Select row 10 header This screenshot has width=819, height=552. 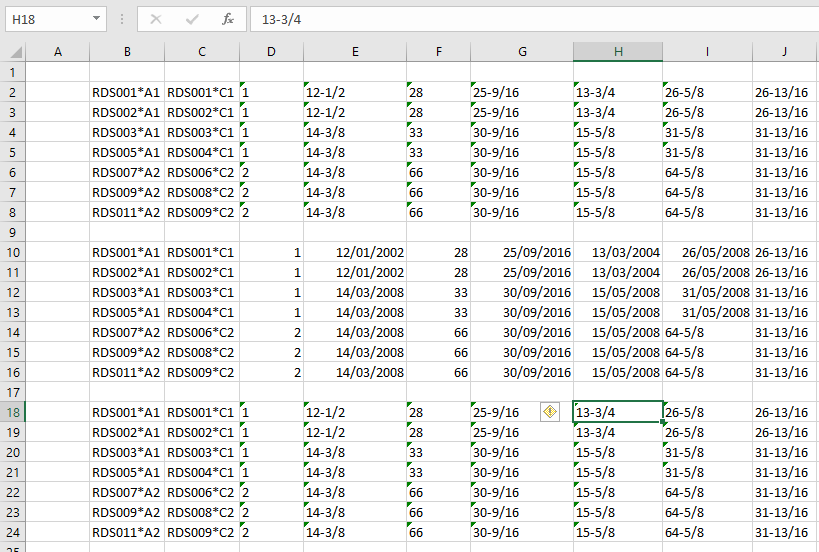pos(12,252)
